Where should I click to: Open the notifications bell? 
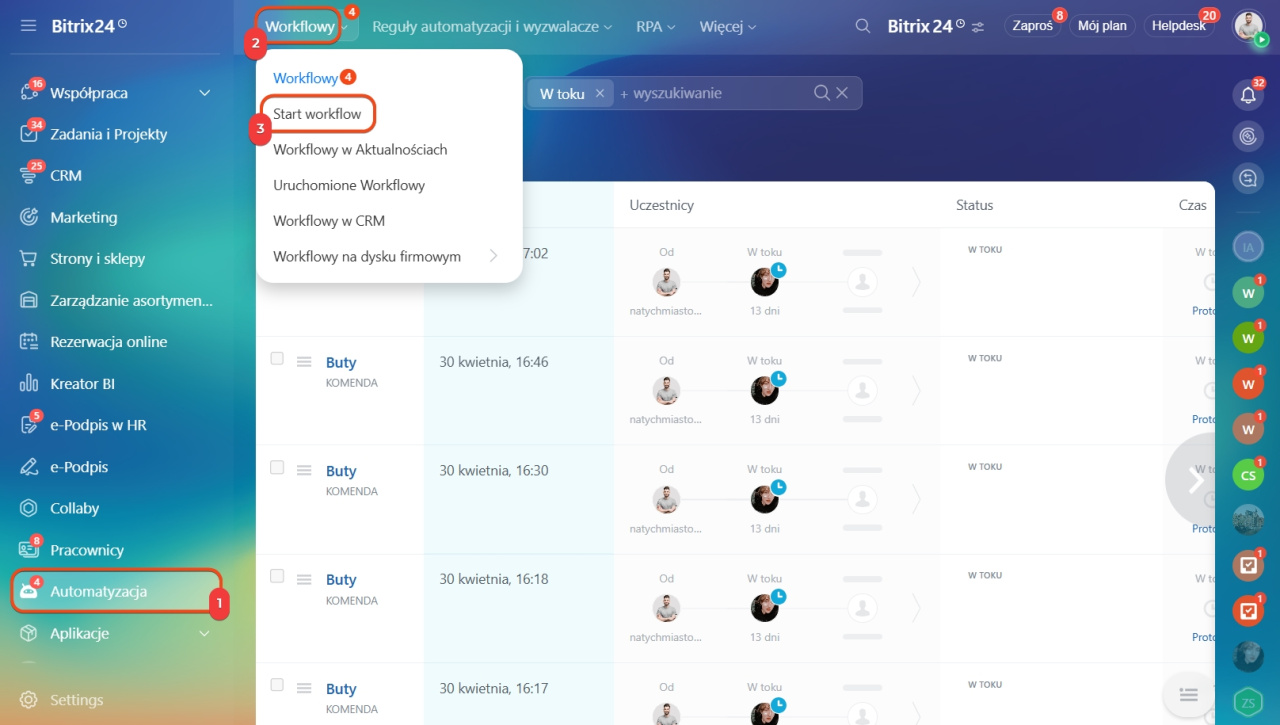coord(1248,95)
